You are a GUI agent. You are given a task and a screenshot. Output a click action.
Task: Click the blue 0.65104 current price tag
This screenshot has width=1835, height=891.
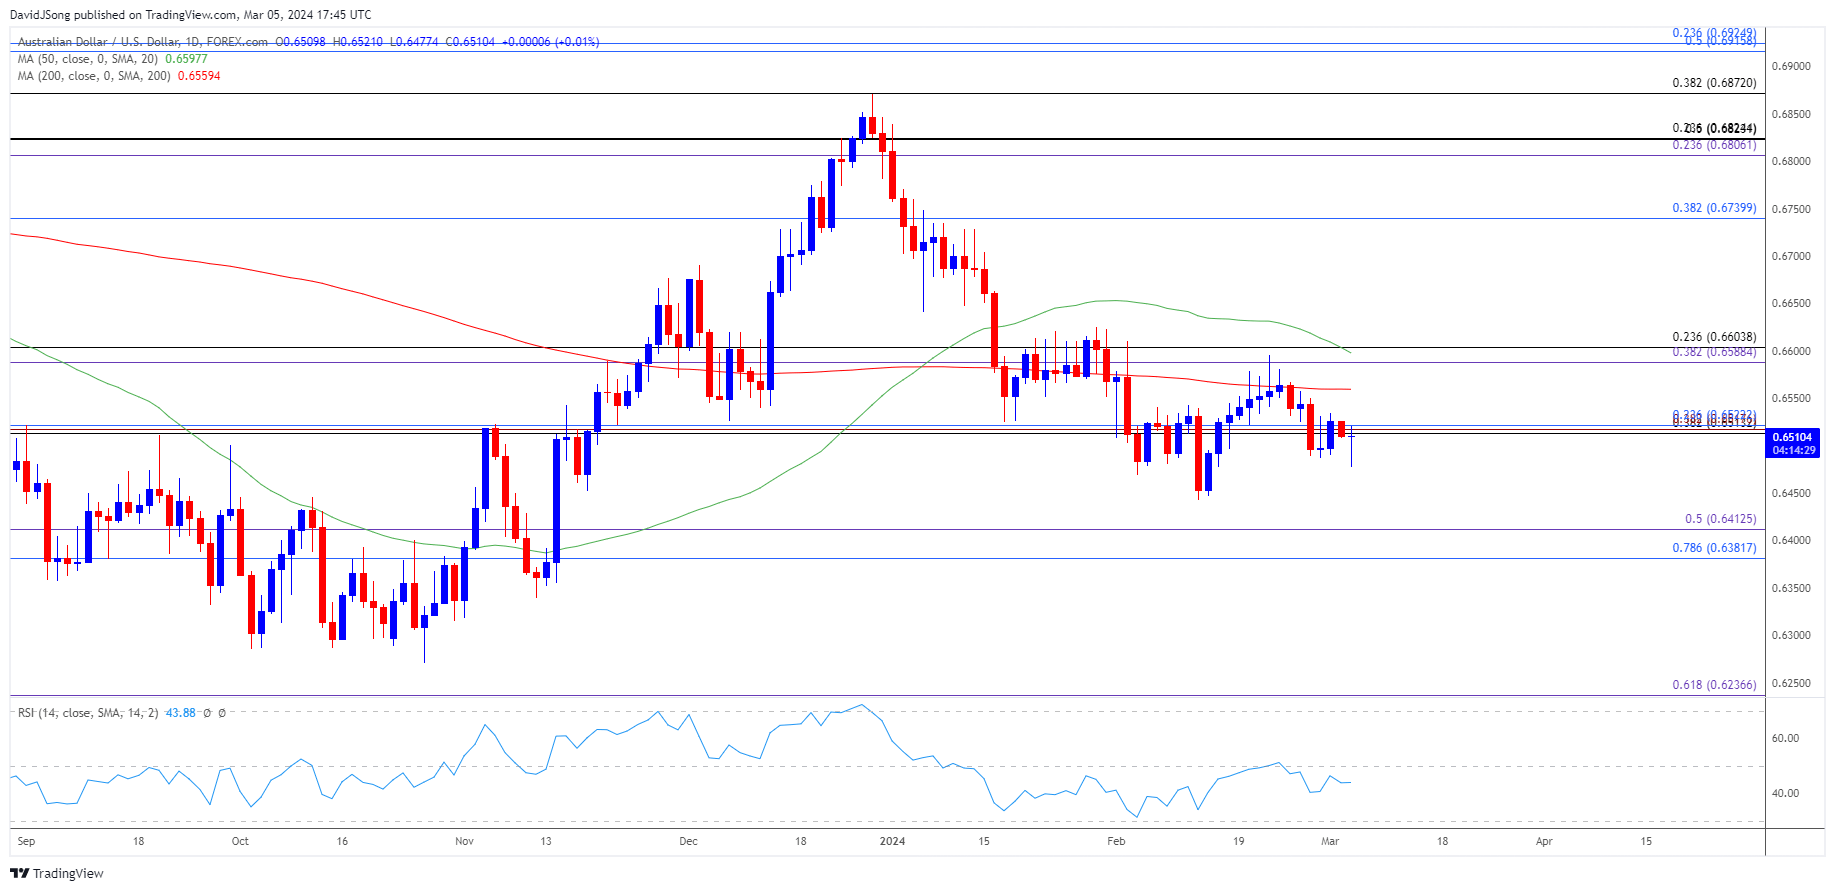pyautogui.click(x=1793, y=437)
